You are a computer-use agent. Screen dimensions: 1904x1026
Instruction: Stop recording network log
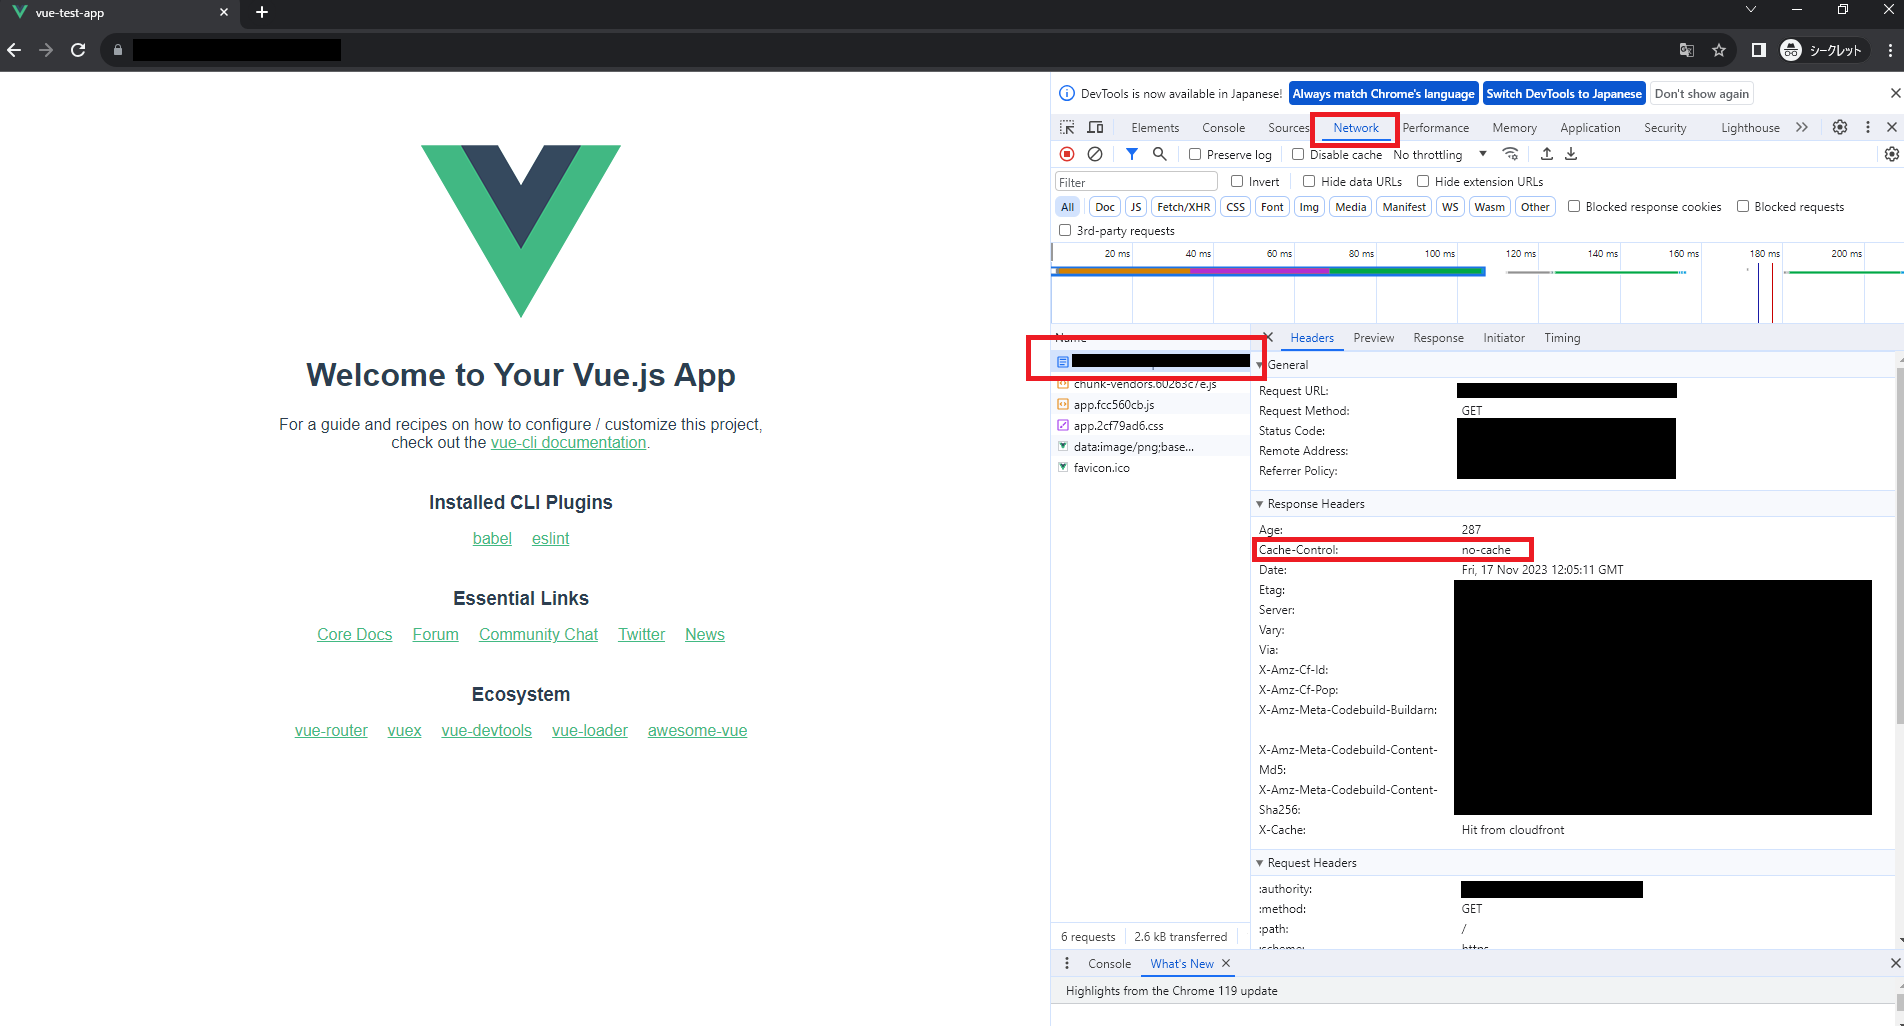point(1067,154)
